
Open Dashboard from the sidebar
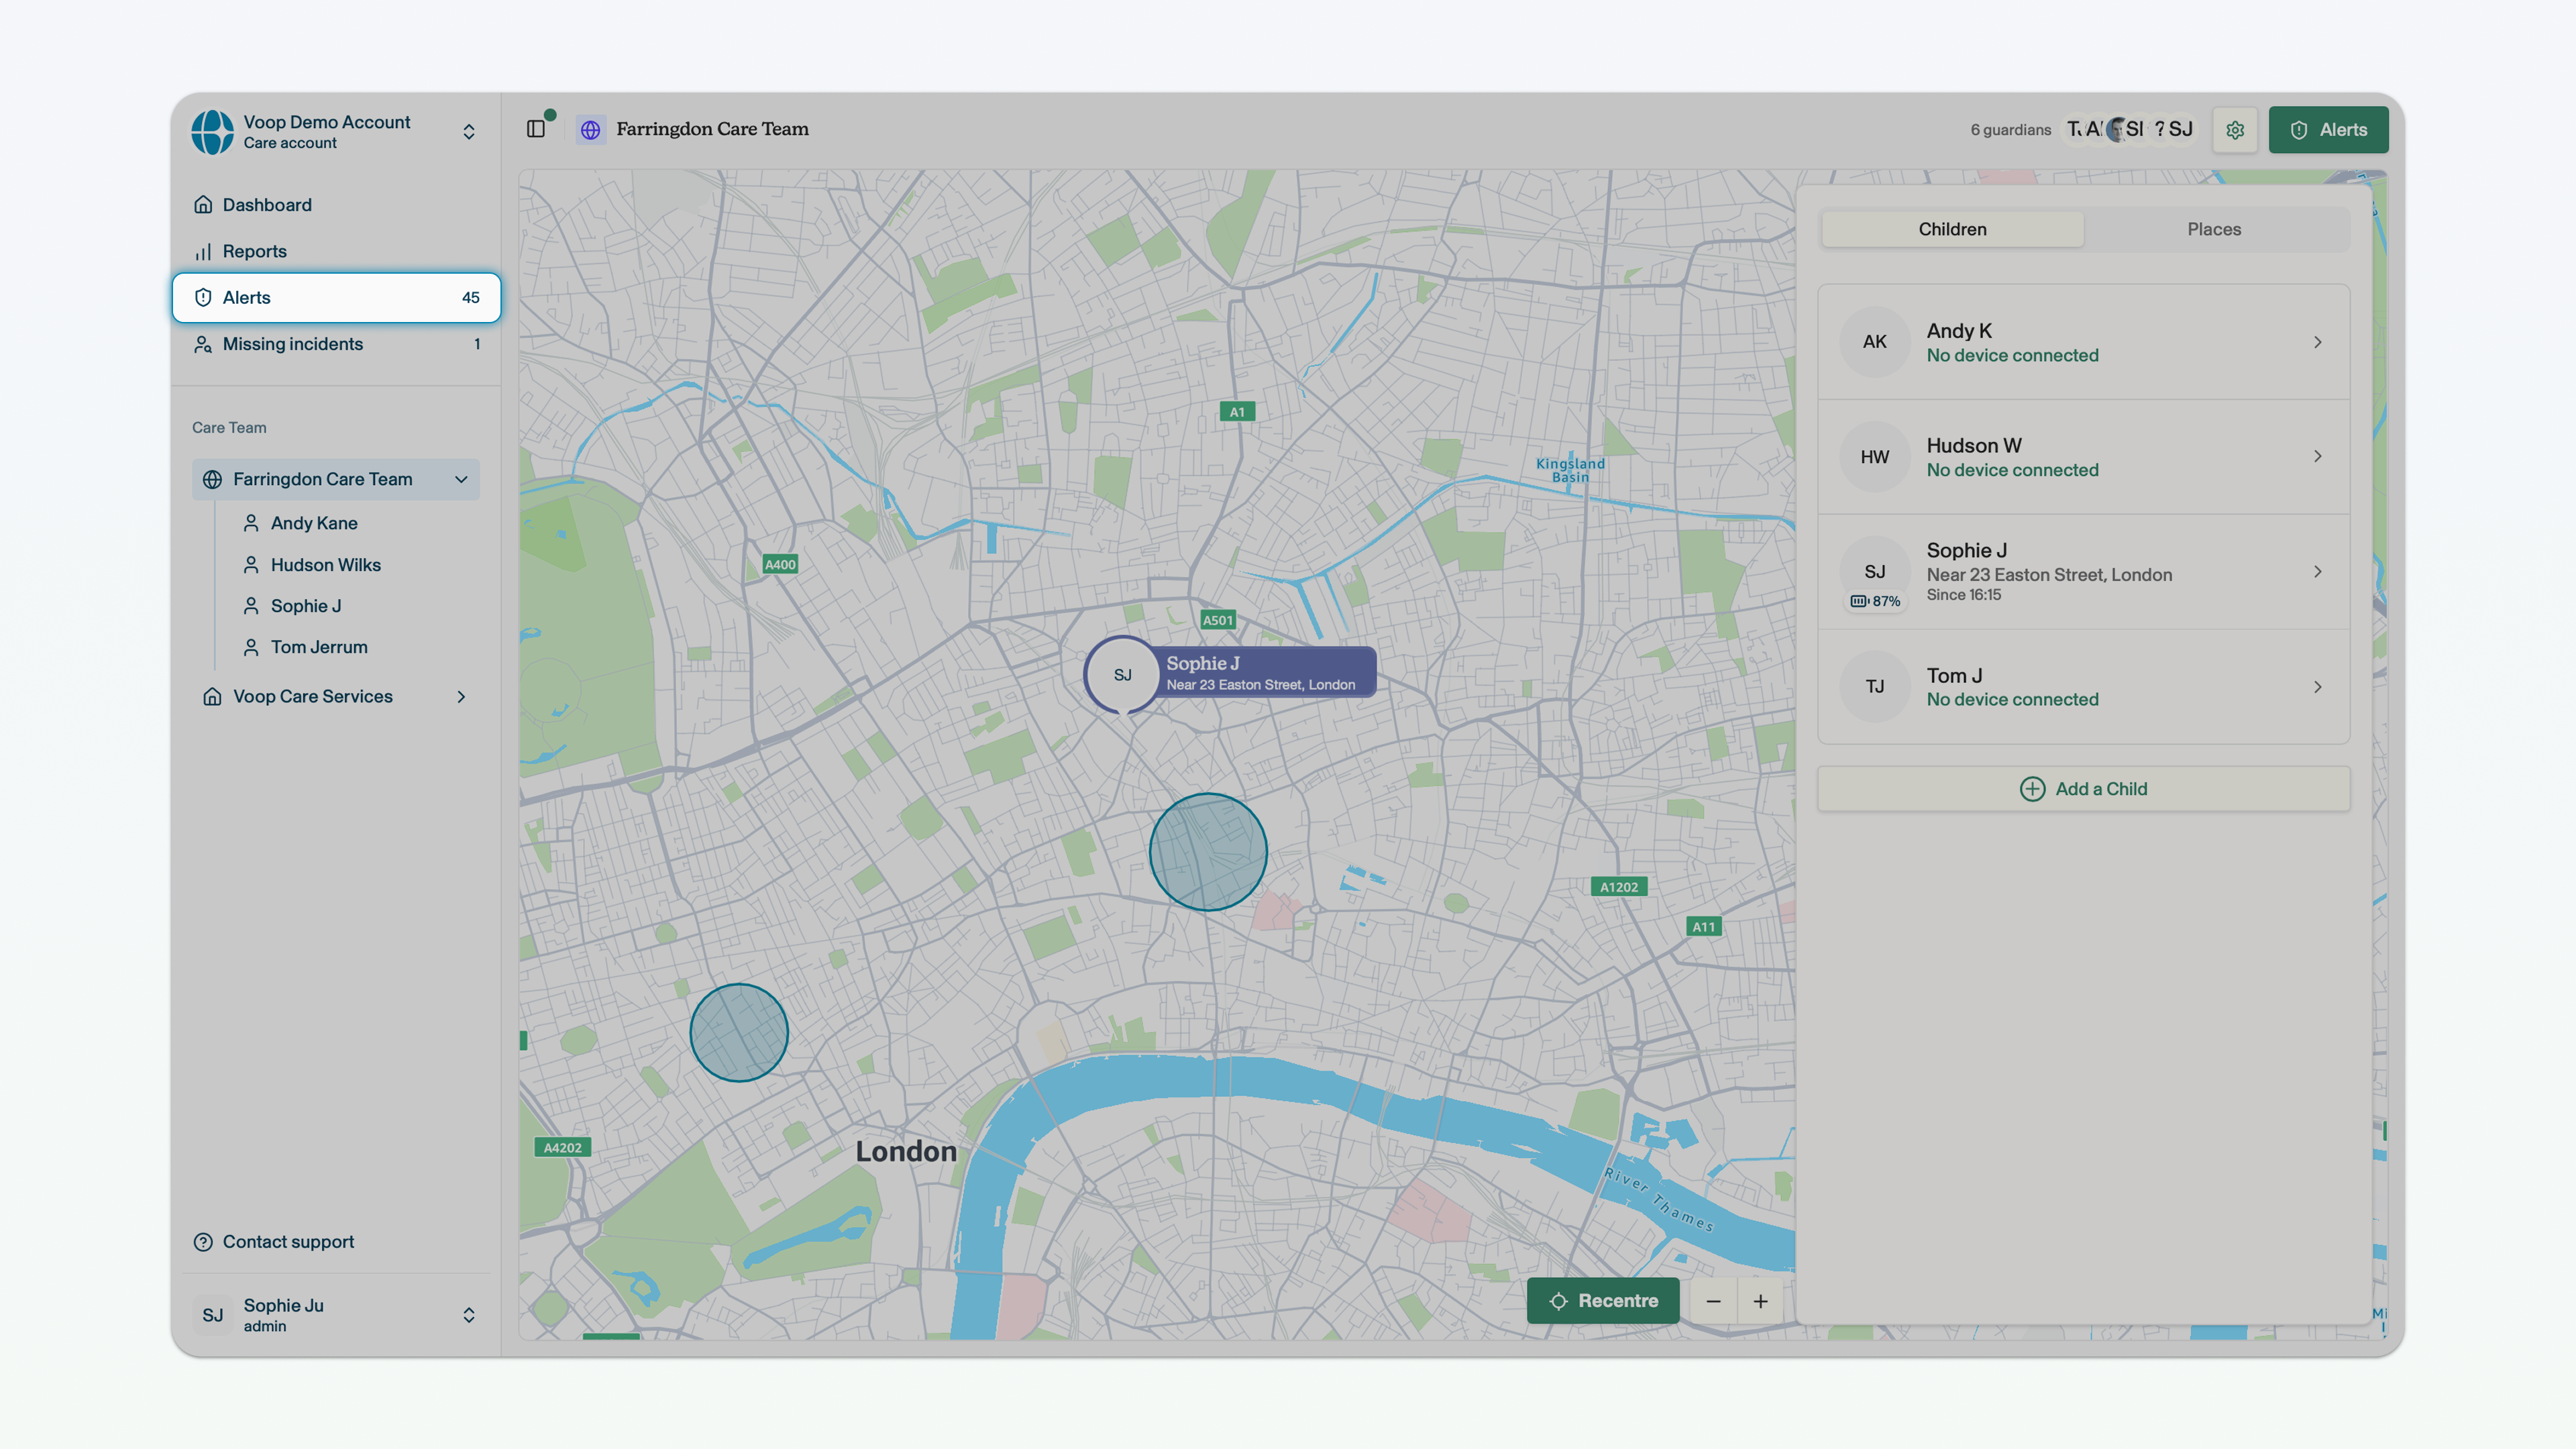336,205
